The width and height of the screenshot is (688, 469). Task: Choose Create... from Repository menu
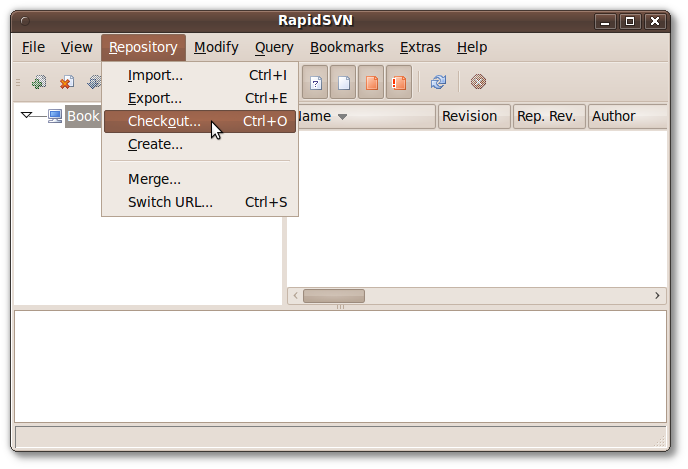point(200,144)
